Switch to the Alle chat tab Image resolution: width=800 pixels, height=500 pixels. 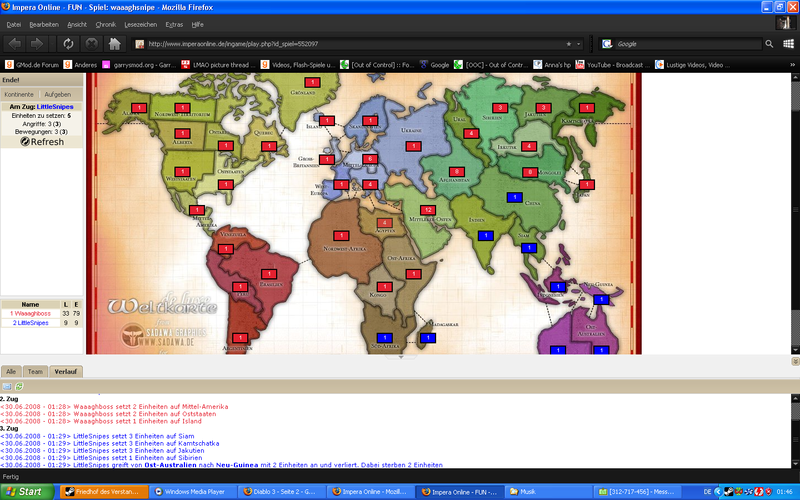point(11,371)
